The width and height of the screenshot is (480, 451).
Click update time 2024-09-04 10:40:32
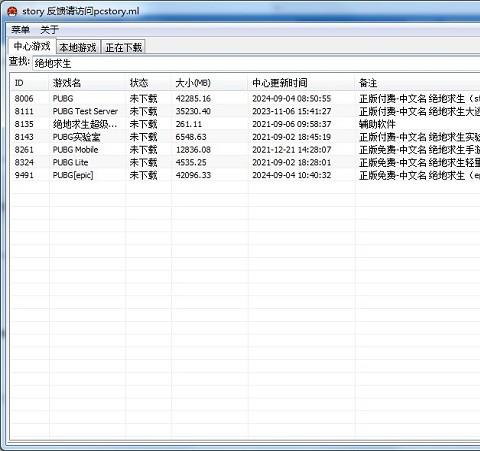coord(292,175)
